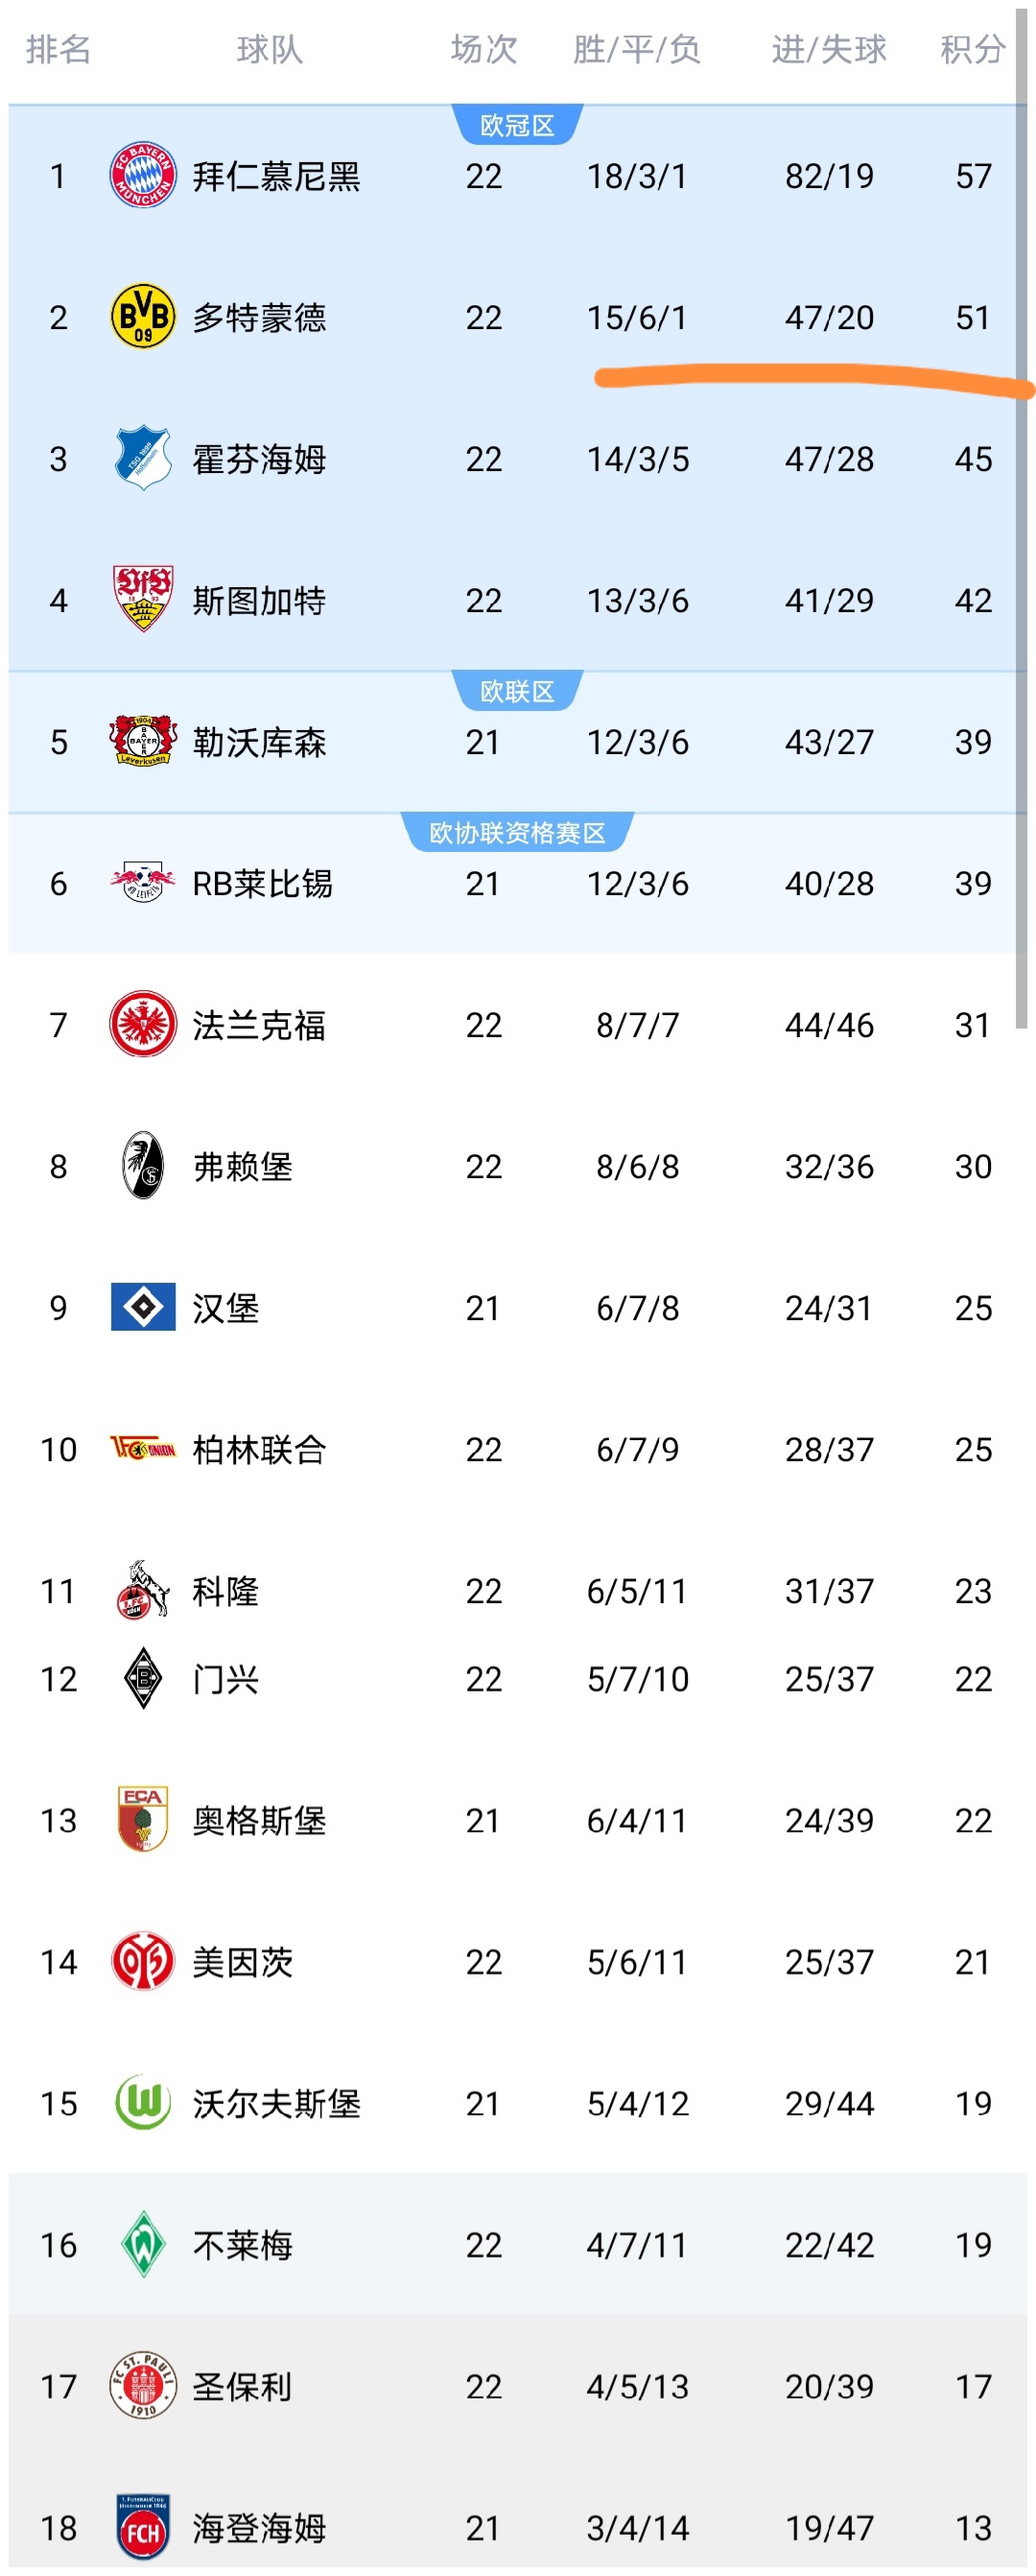Select the Eintracht Frankfurt eagle crest
This screenshot has width=1036, height=2576.
point(143,1024)
